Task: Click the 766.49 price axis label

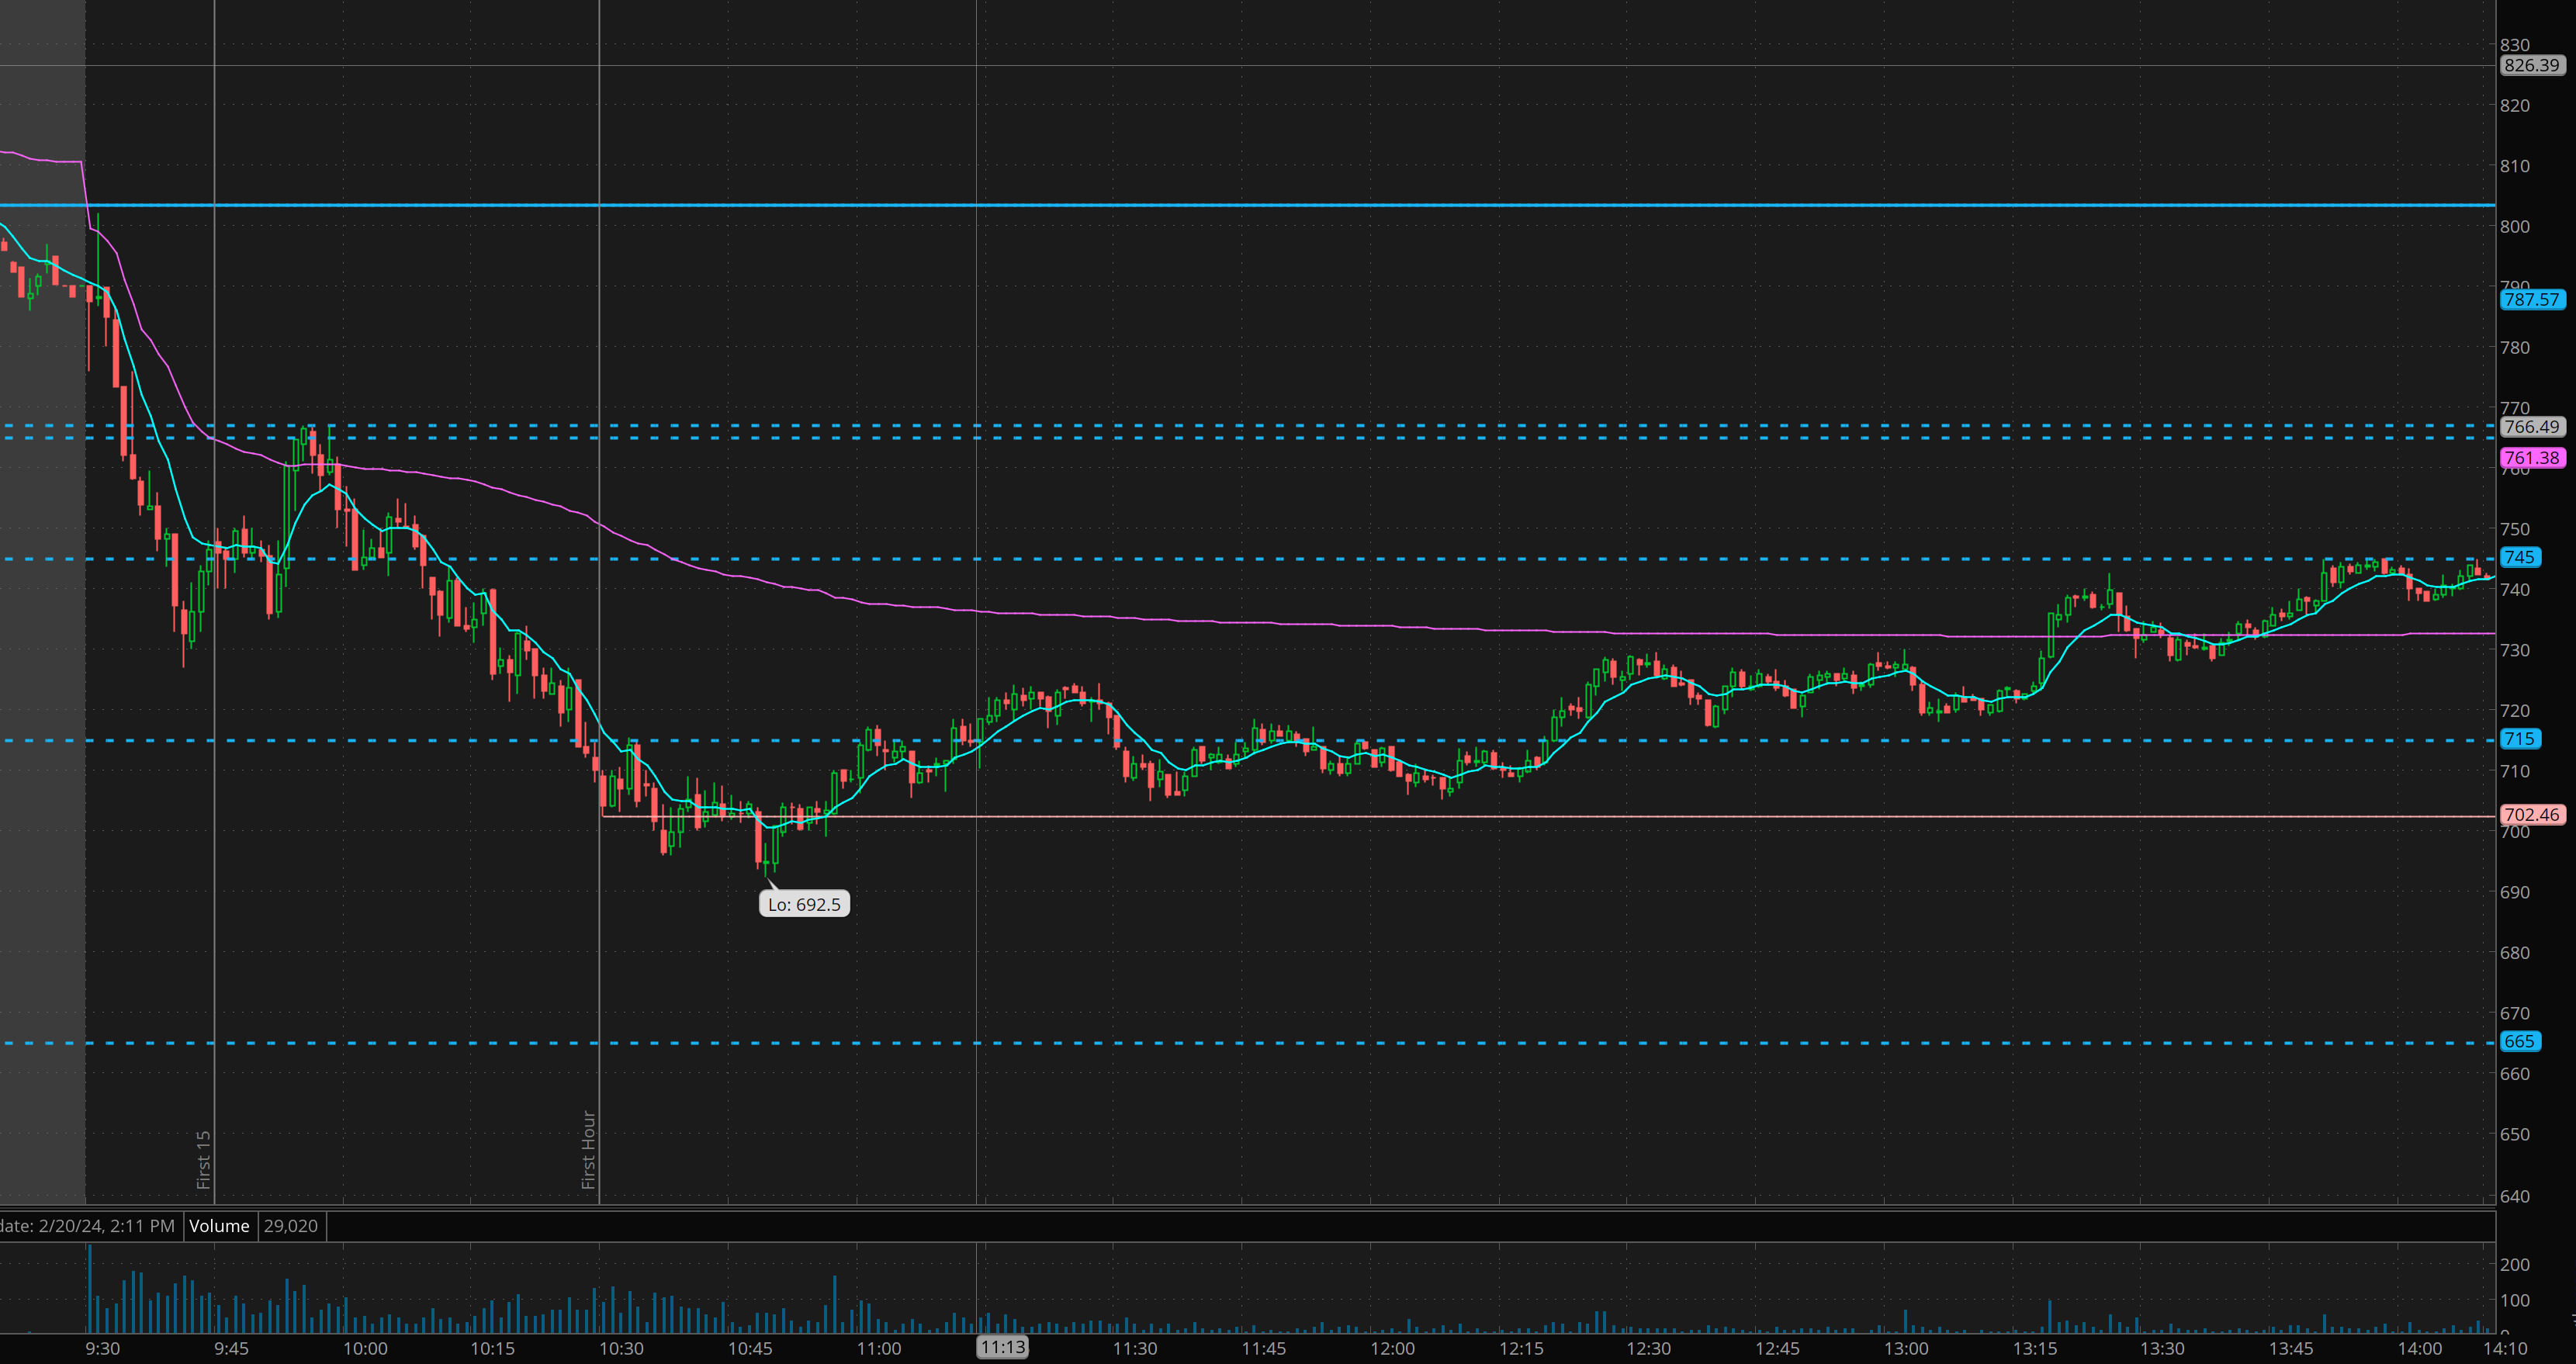Action: (2531, 427)
